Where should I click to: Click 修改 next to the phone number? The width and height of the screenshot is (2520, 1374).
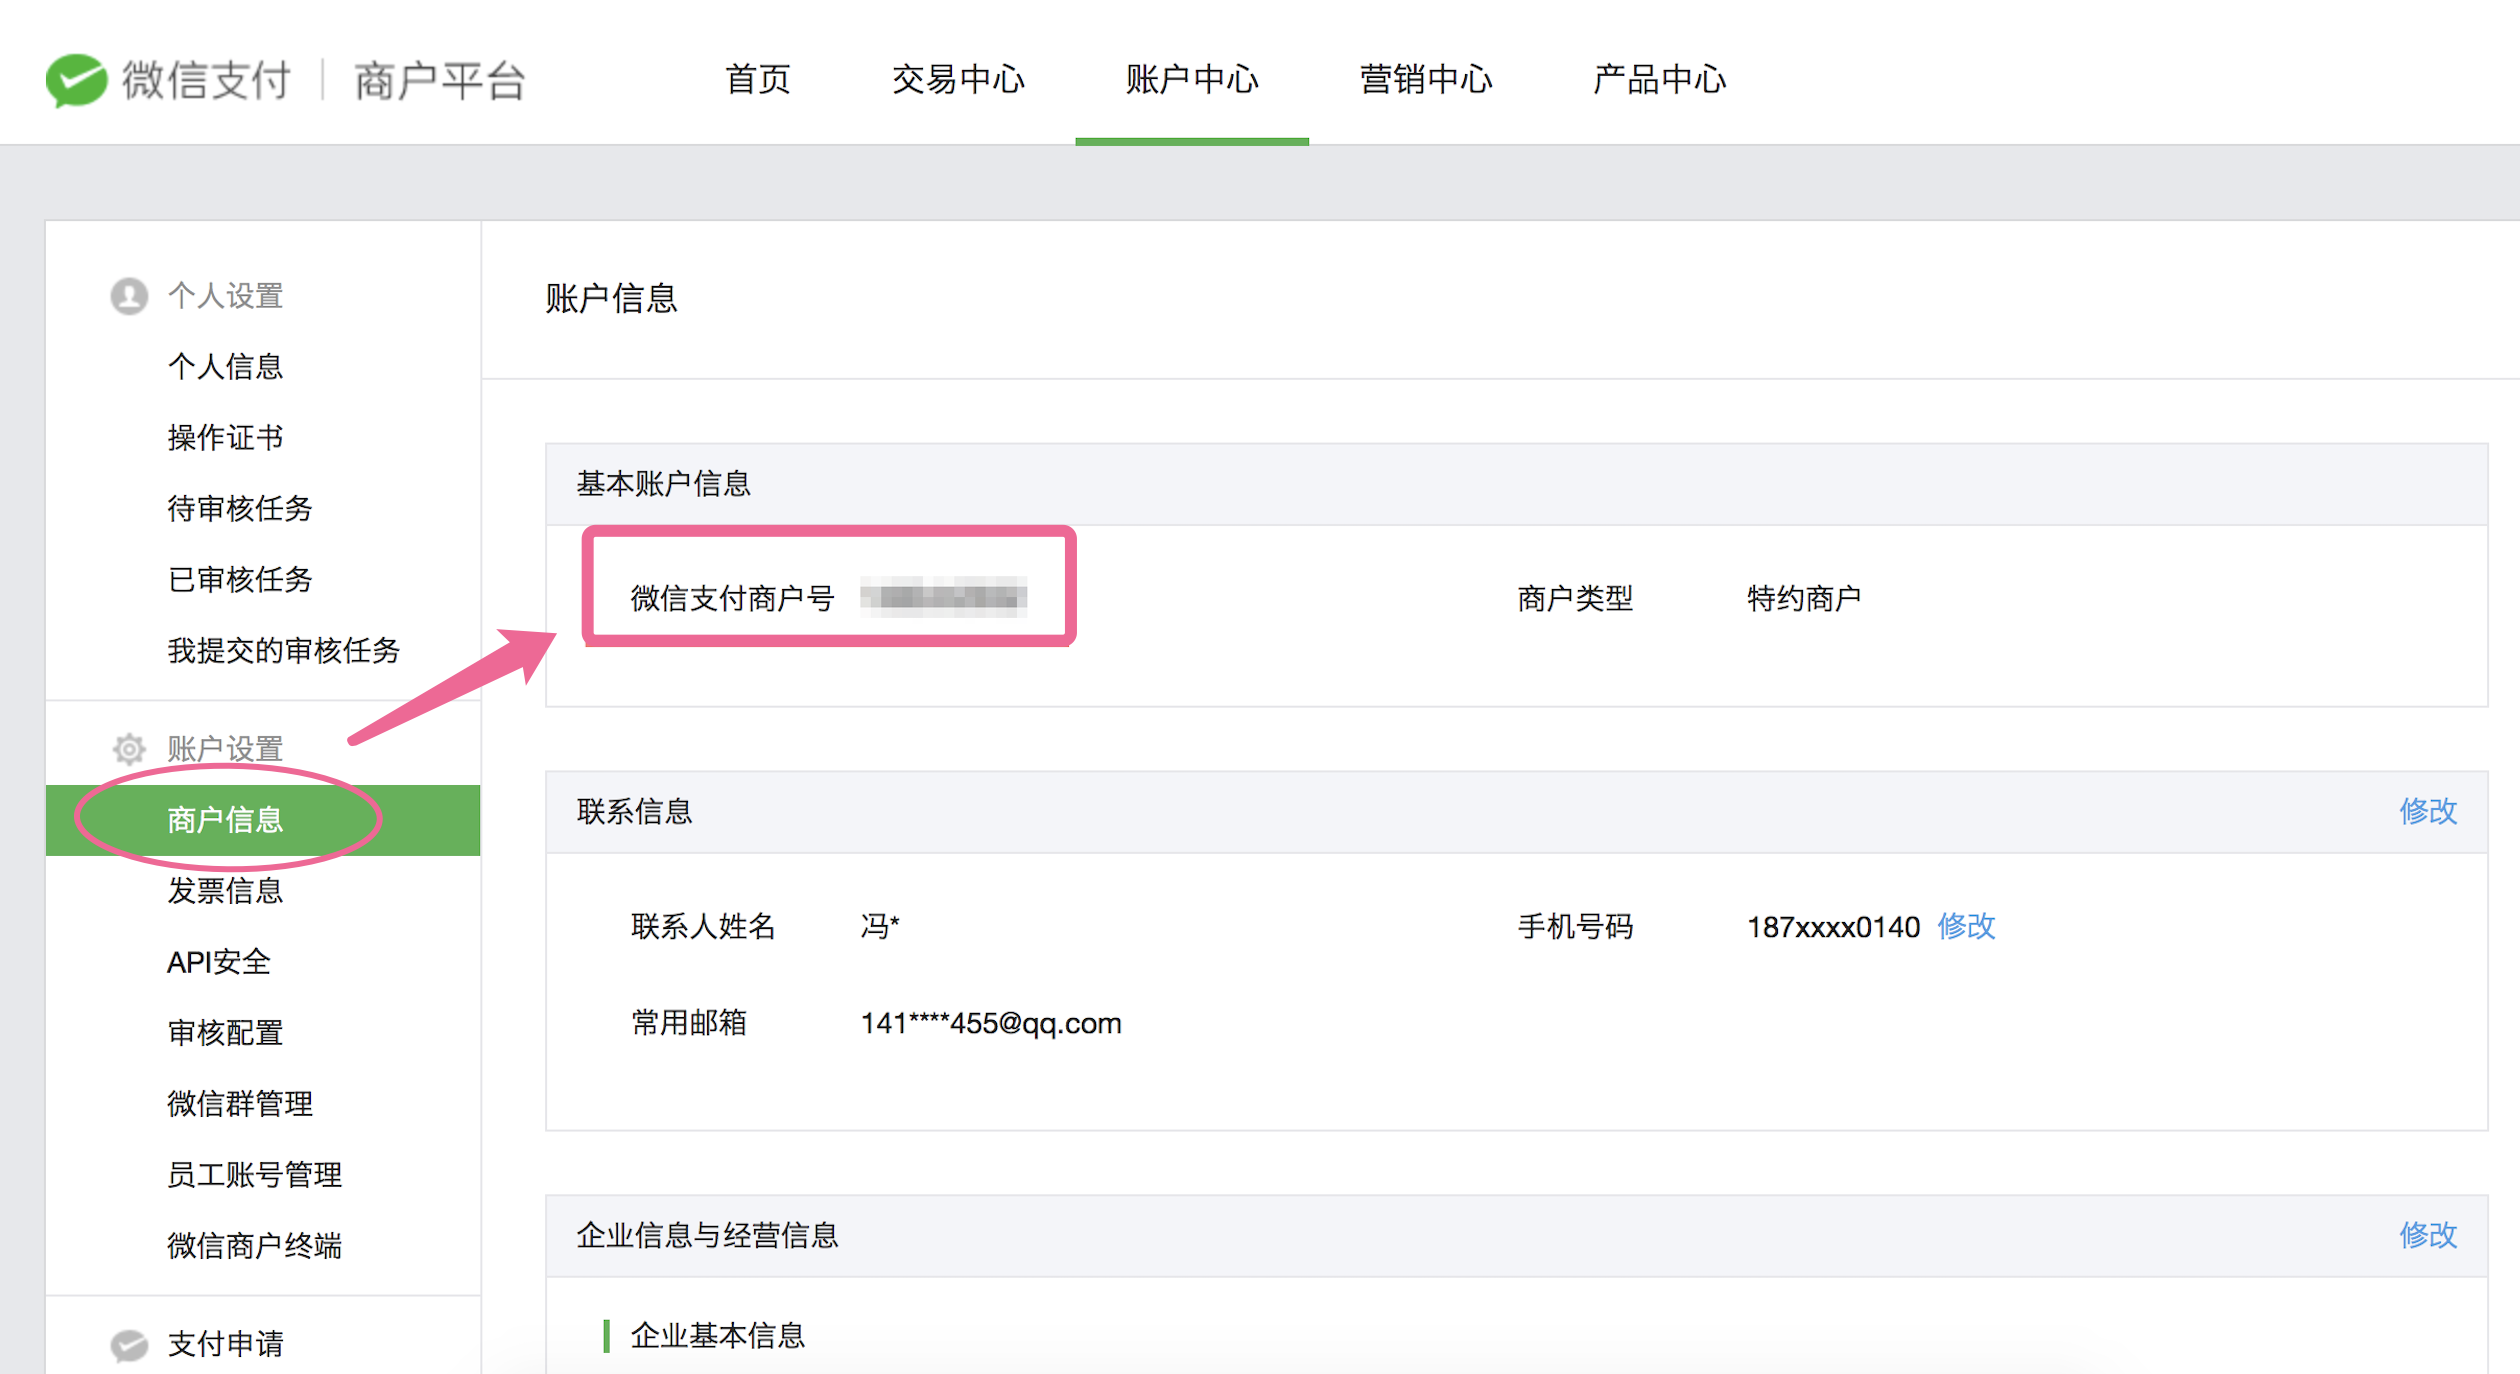1966,926
